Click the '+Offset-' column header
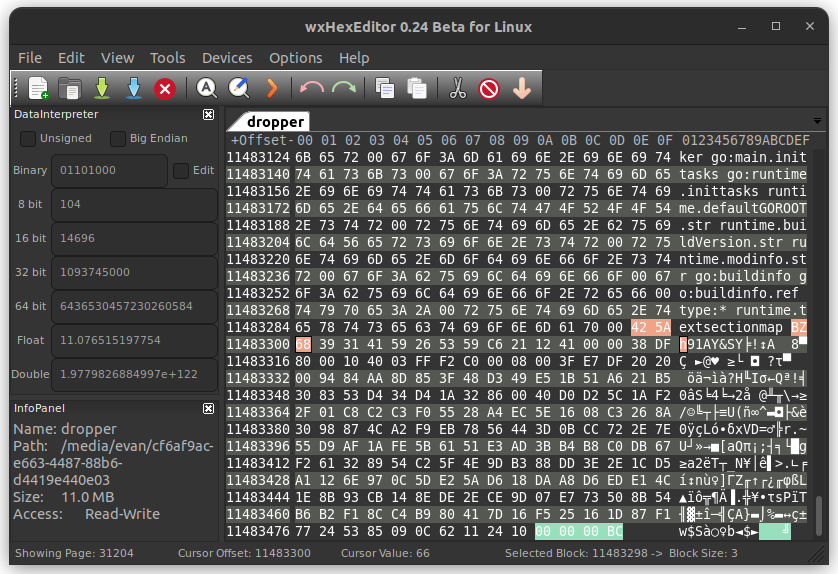The width and height of the screenshot is (838, 574). click(x=262, y=140)
